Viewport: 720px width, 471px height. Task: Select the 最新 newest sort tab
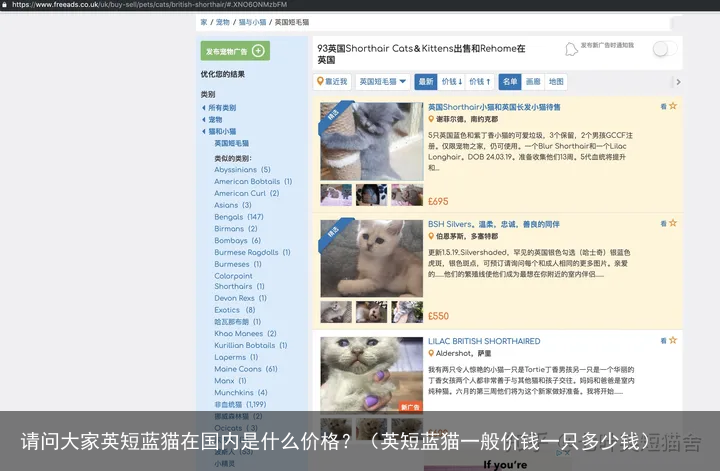pos(426,82)
